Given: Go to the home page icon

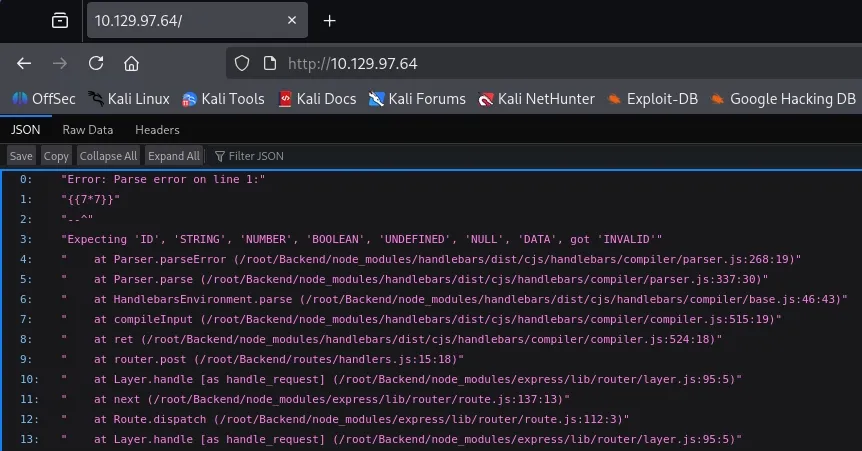Looking at the screenshot, I should click(x=131, y=64).
